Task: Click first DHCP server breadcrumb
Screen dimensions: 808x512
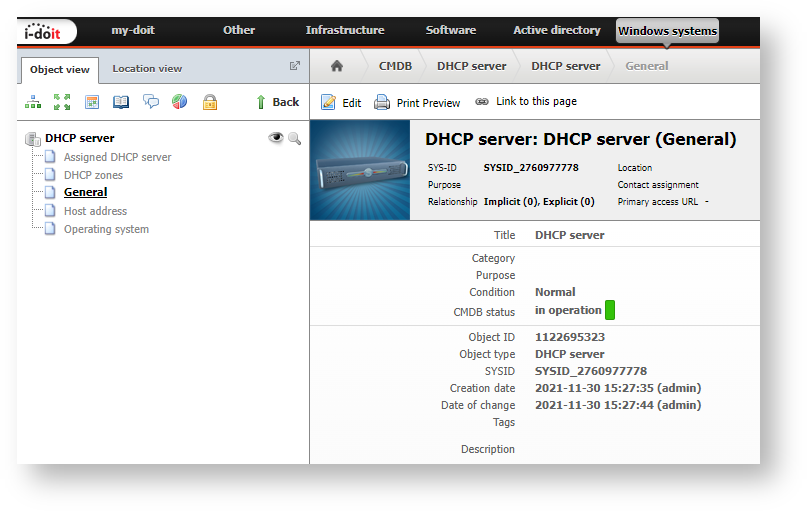Action: 472,66
